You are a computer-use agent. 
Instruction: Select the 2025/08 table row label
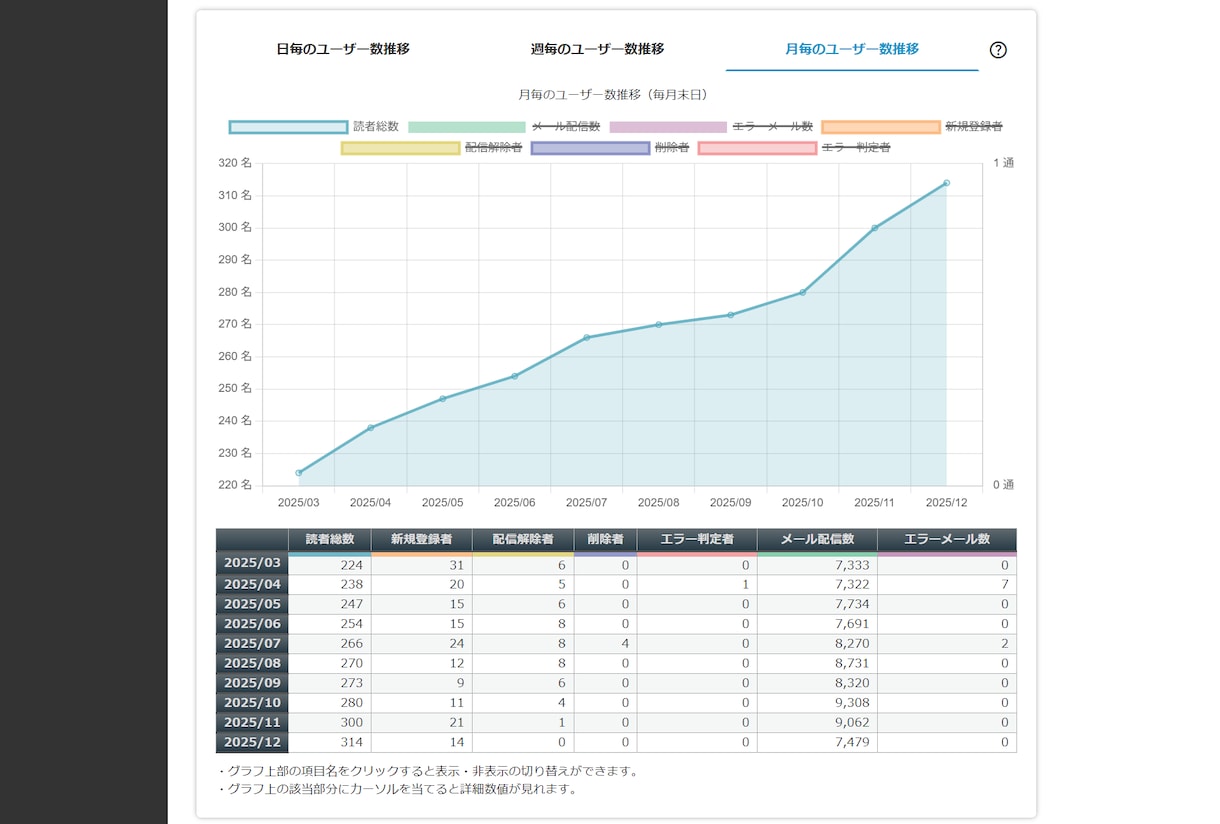point(252,663)
